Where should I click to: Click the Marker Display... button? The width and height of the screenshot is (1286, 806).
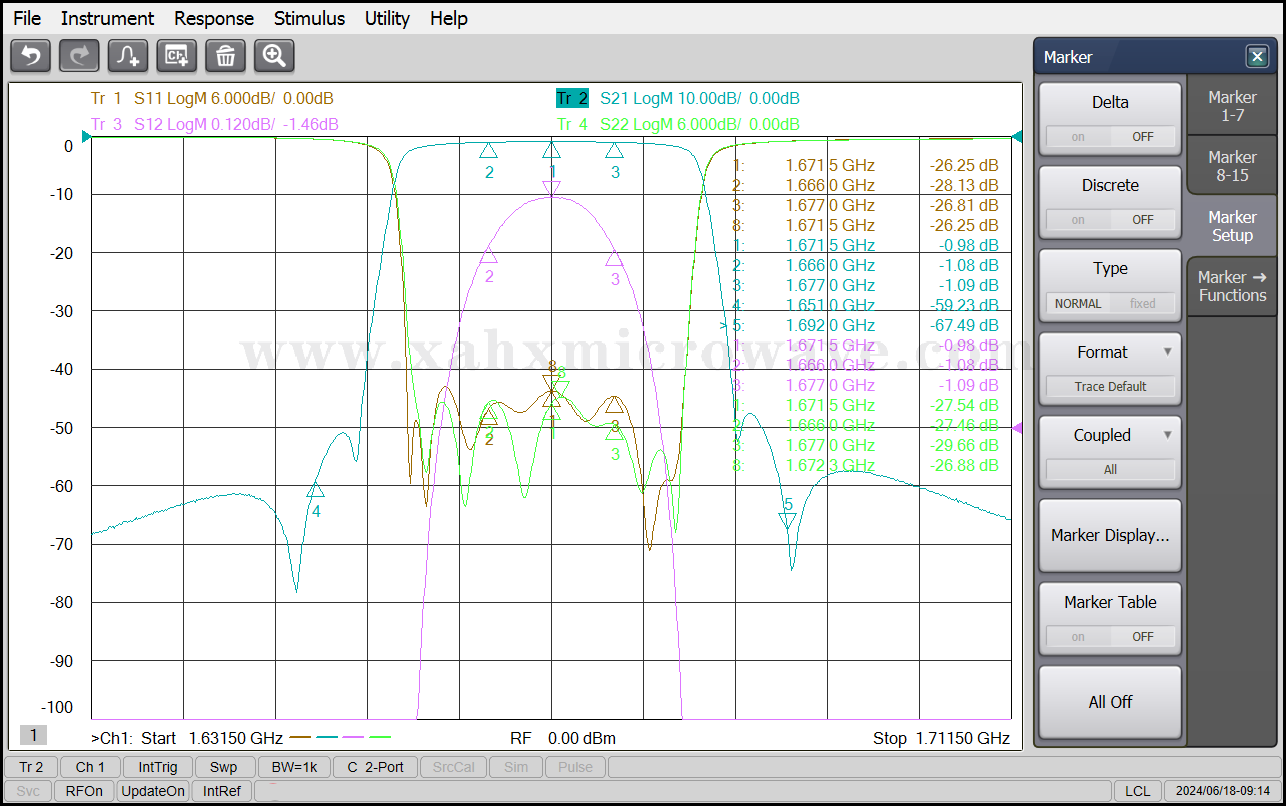pyautogui.click(x=1110, y=535)
